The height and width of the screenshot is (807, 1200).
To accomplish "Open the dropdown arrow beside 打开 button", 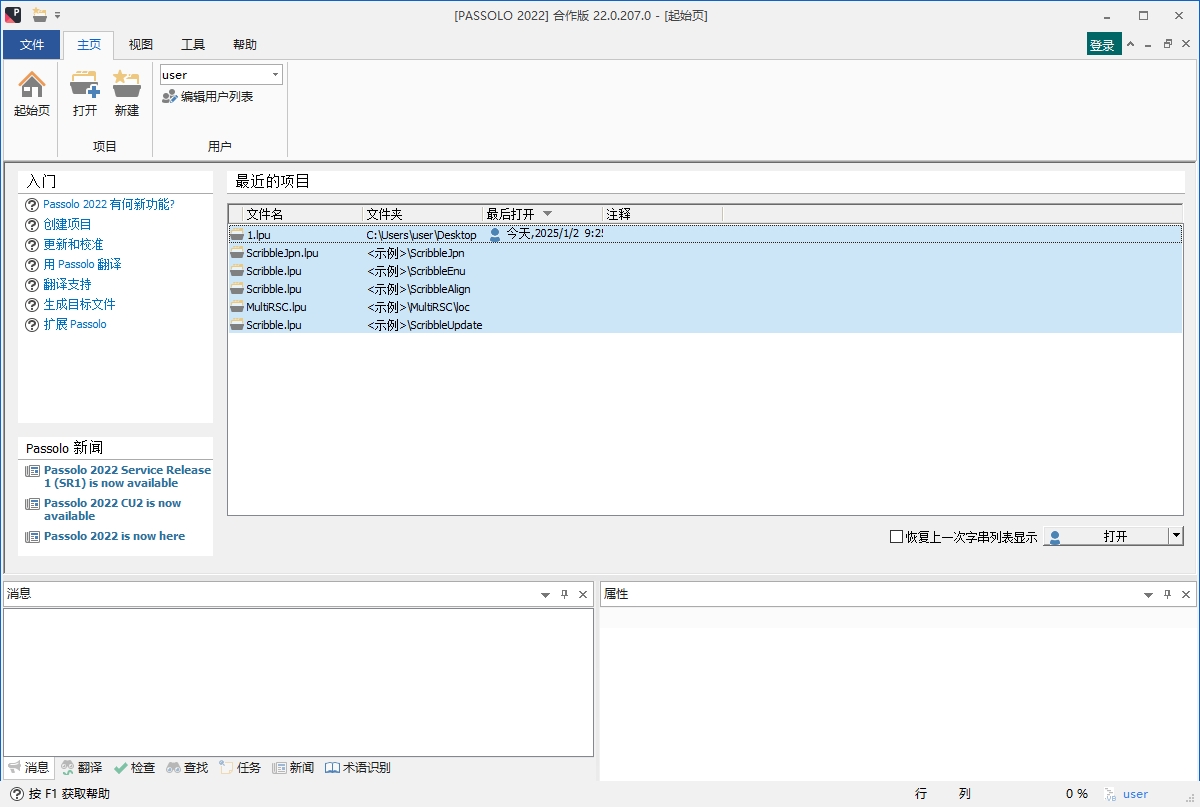I will [1176, 536].
